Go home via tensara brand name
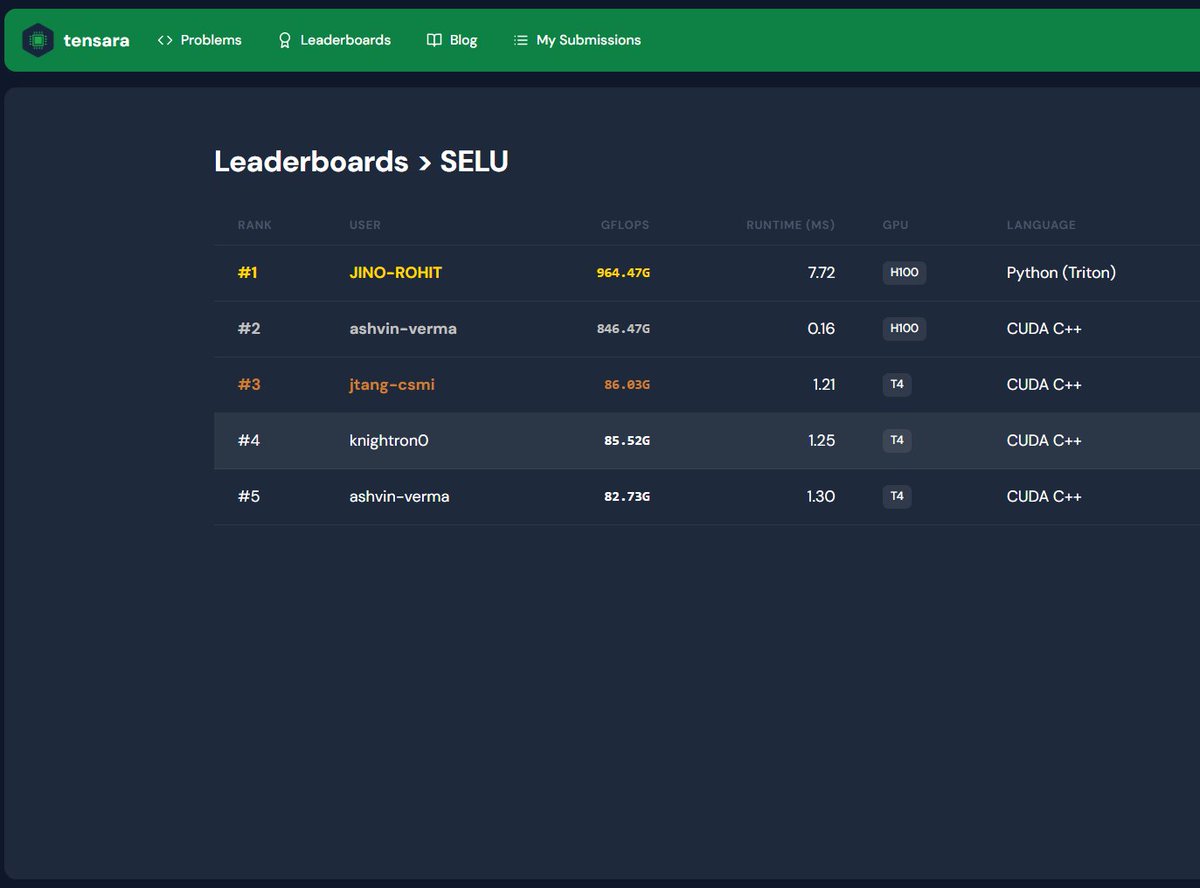Screen dimensions: 1200x888 tap(96, 41)
